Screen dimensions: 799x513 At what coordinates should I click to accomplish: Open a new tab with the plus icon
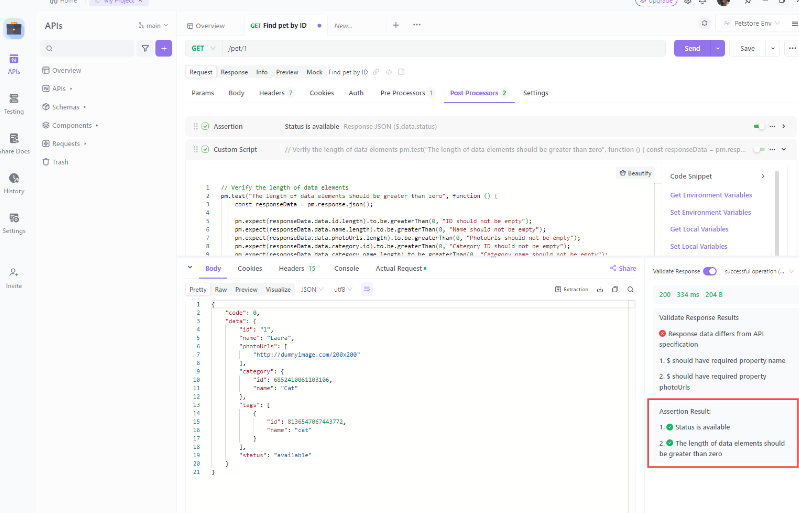pyautogui.click(x=396, y=25)
